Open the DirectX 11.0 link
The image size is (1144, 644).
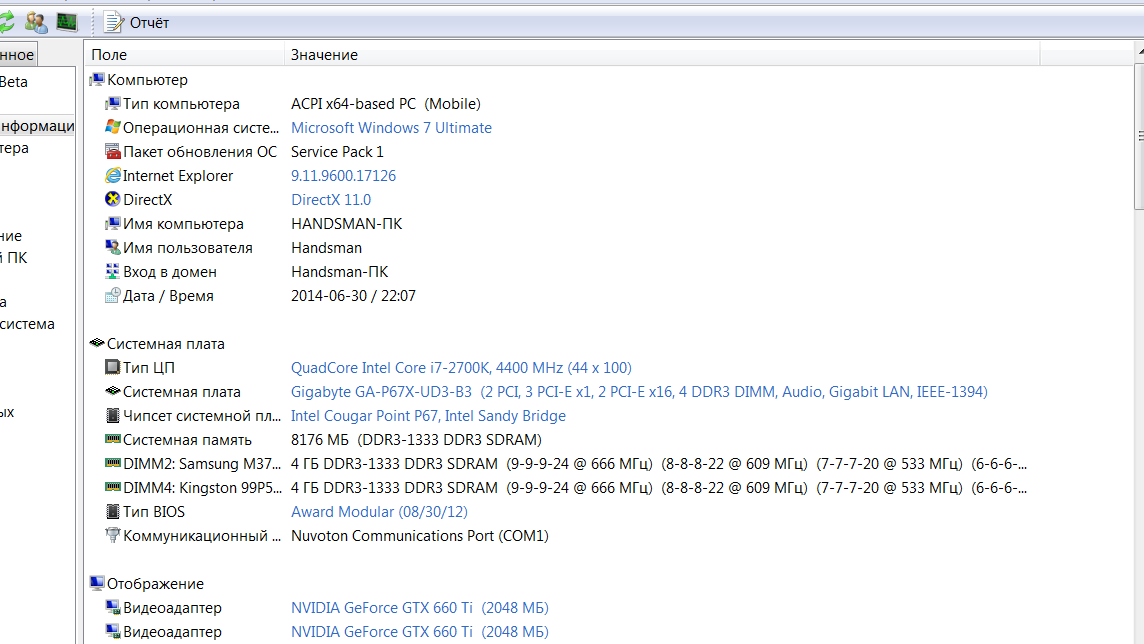pyautogui.click(x=331, y=200)
